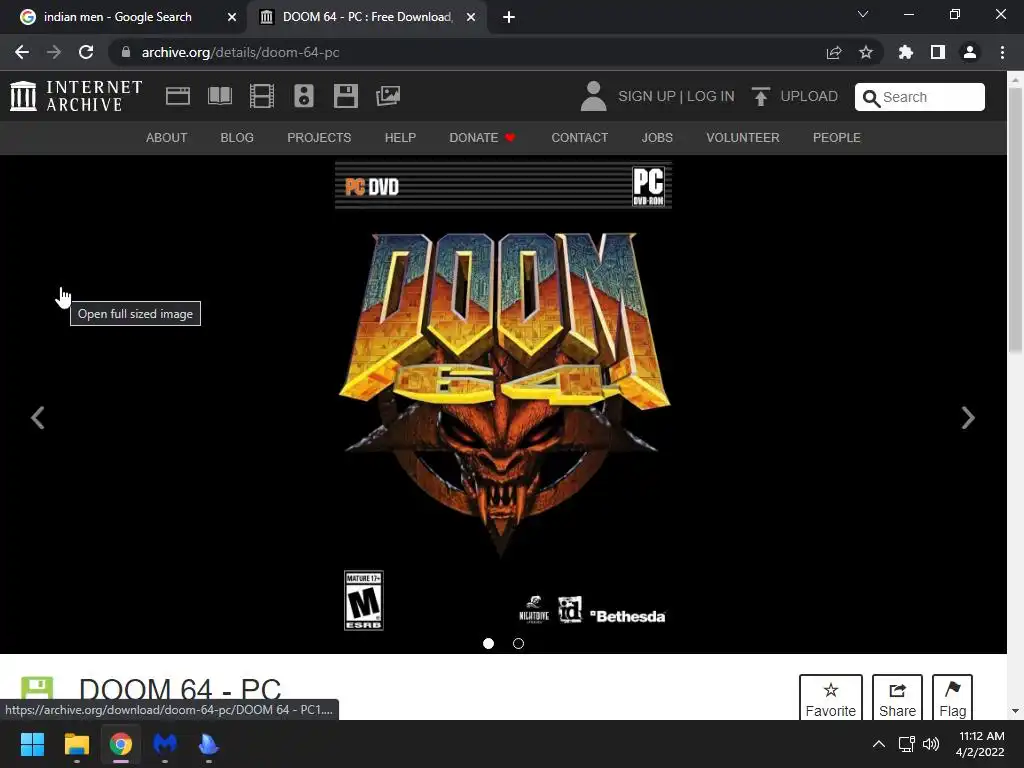Open the BLOG menu item
The width and height of the screenshot is (1024, 768).
(237, 138)
